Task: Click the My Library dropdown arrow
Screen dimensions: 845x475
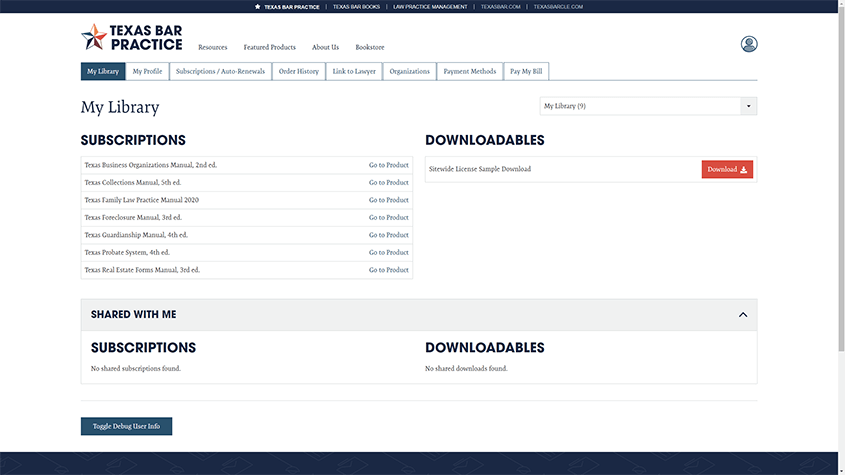Action: click(749, 106)
